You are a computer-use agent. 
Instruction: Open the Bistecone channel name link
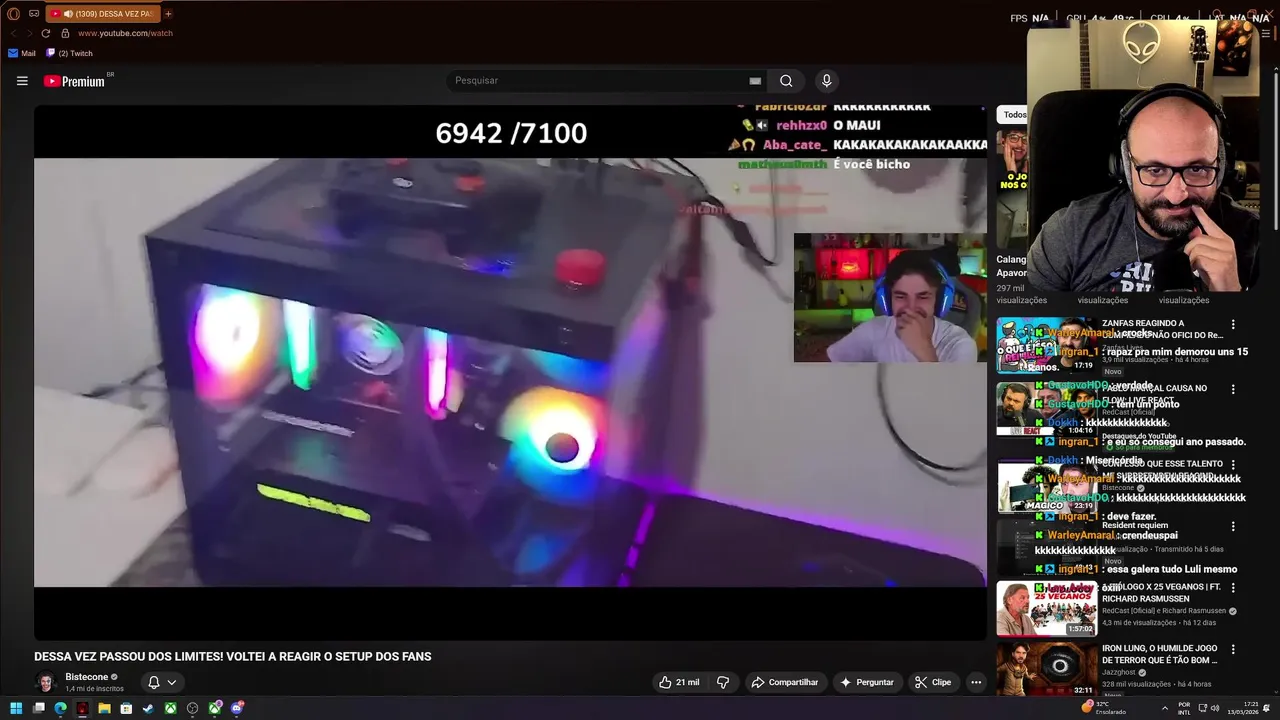pyautogui.click(x=86, y=677)
